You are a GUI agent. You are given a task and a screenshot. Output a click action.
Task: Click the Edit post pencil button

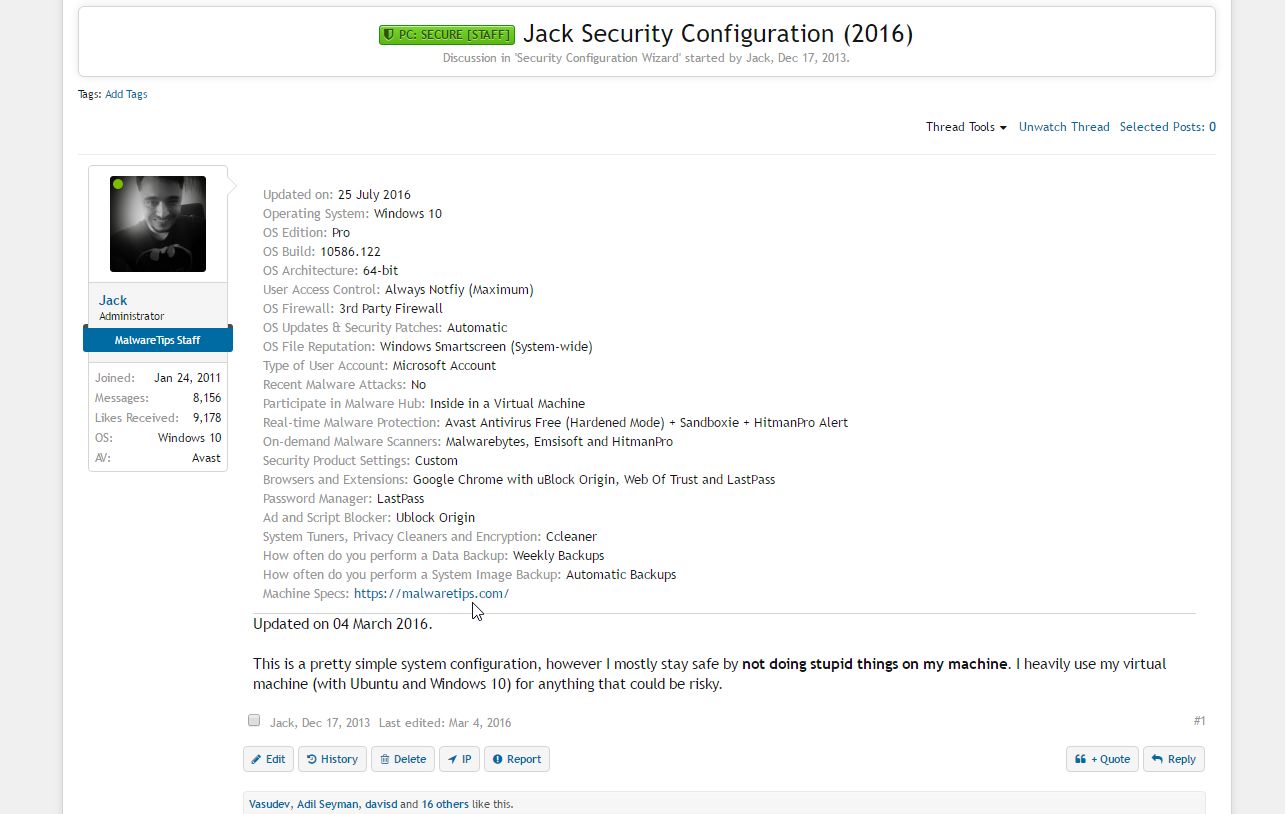[268, 759]
